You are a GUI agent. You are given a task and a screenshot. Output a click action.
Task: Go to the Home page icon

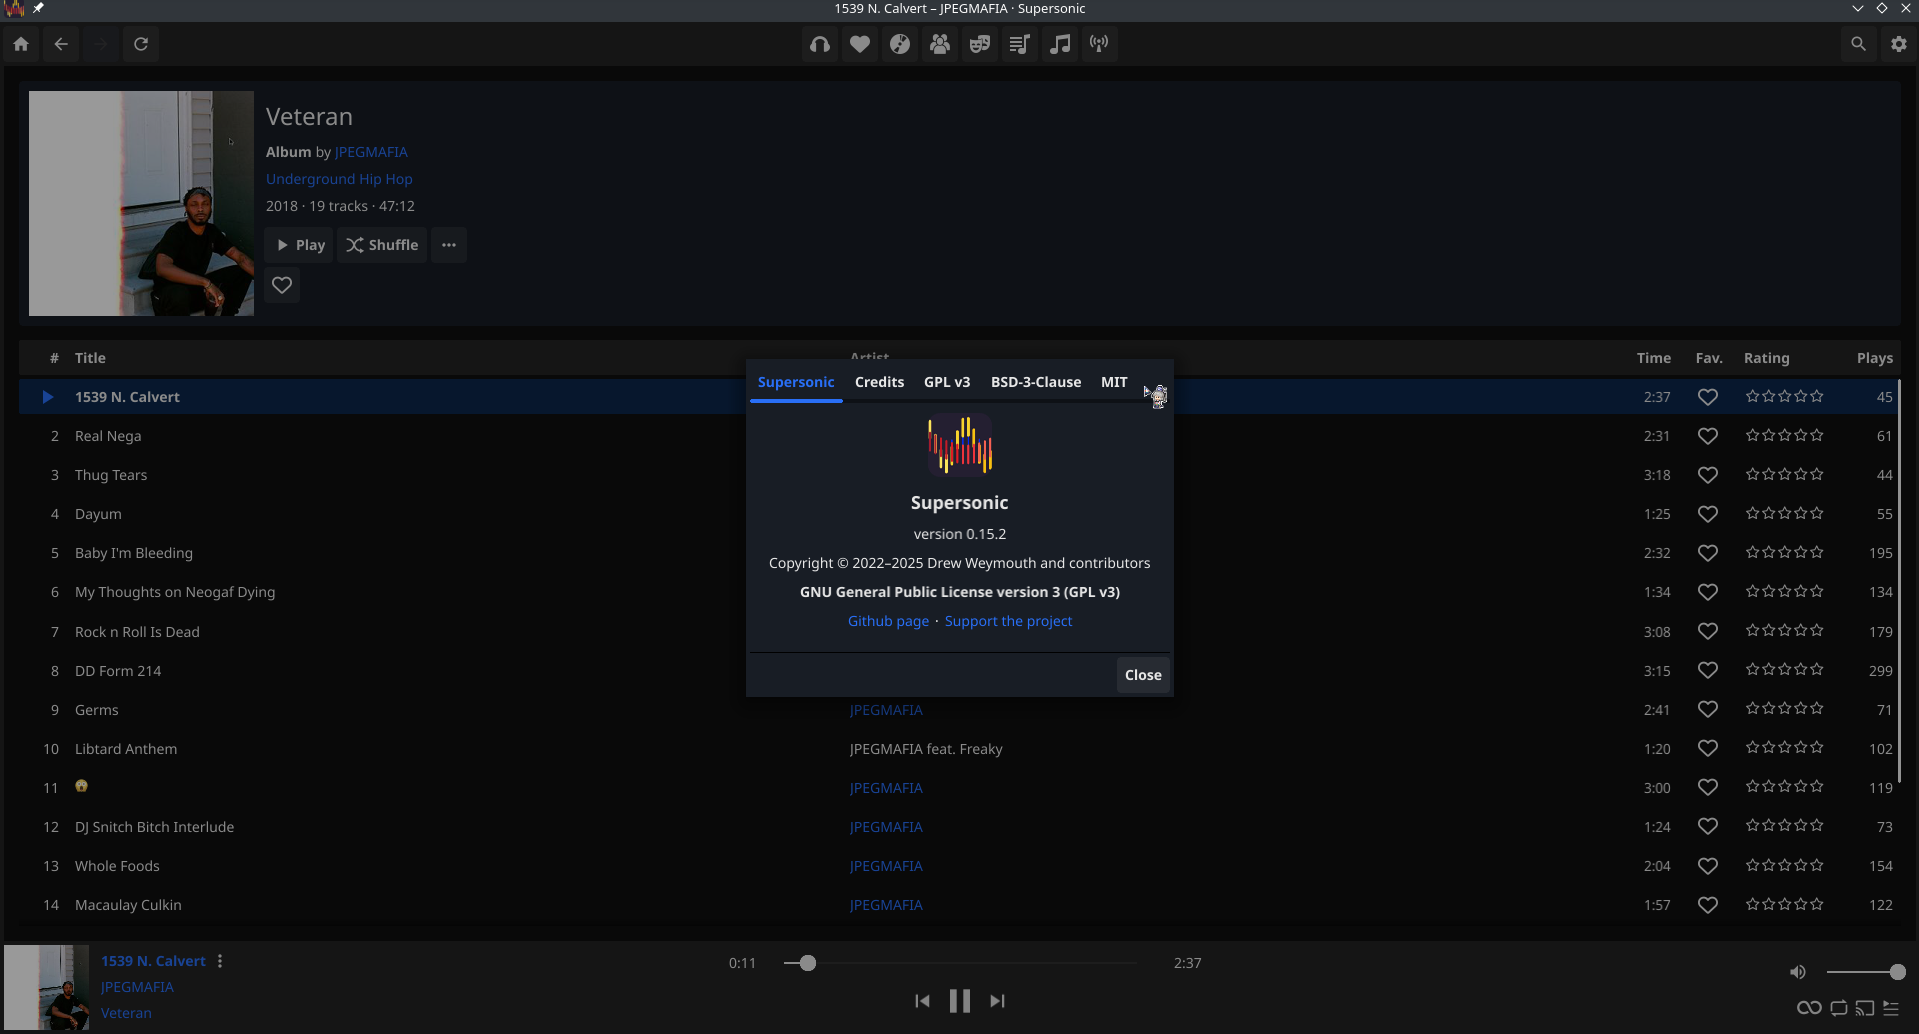[x=21, y=44]
